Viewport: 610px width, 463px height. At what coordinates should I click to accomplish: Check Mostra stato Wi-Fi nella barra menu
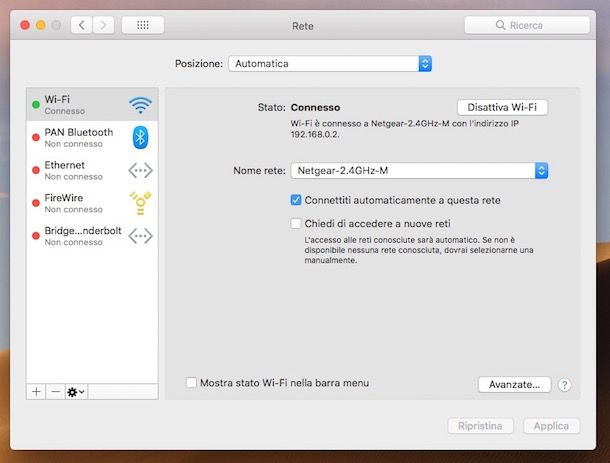[192, 382]
